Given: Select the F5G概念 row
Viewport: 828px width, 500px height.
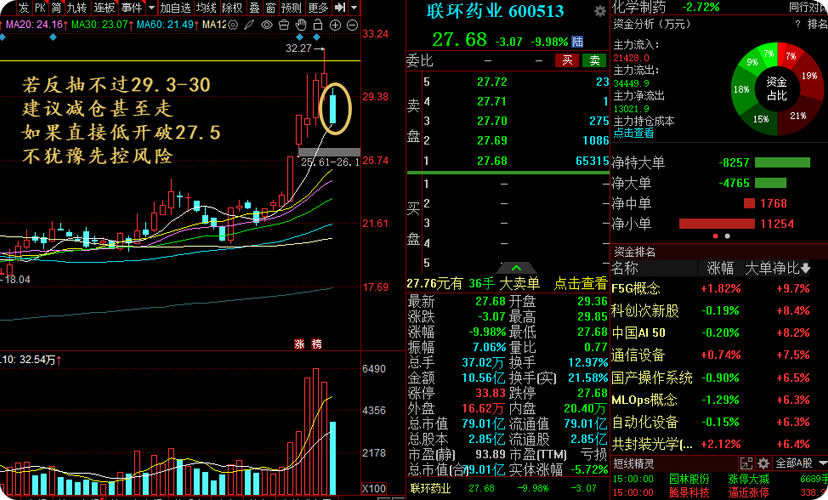Looking at the screenshot, I should 718,288.
